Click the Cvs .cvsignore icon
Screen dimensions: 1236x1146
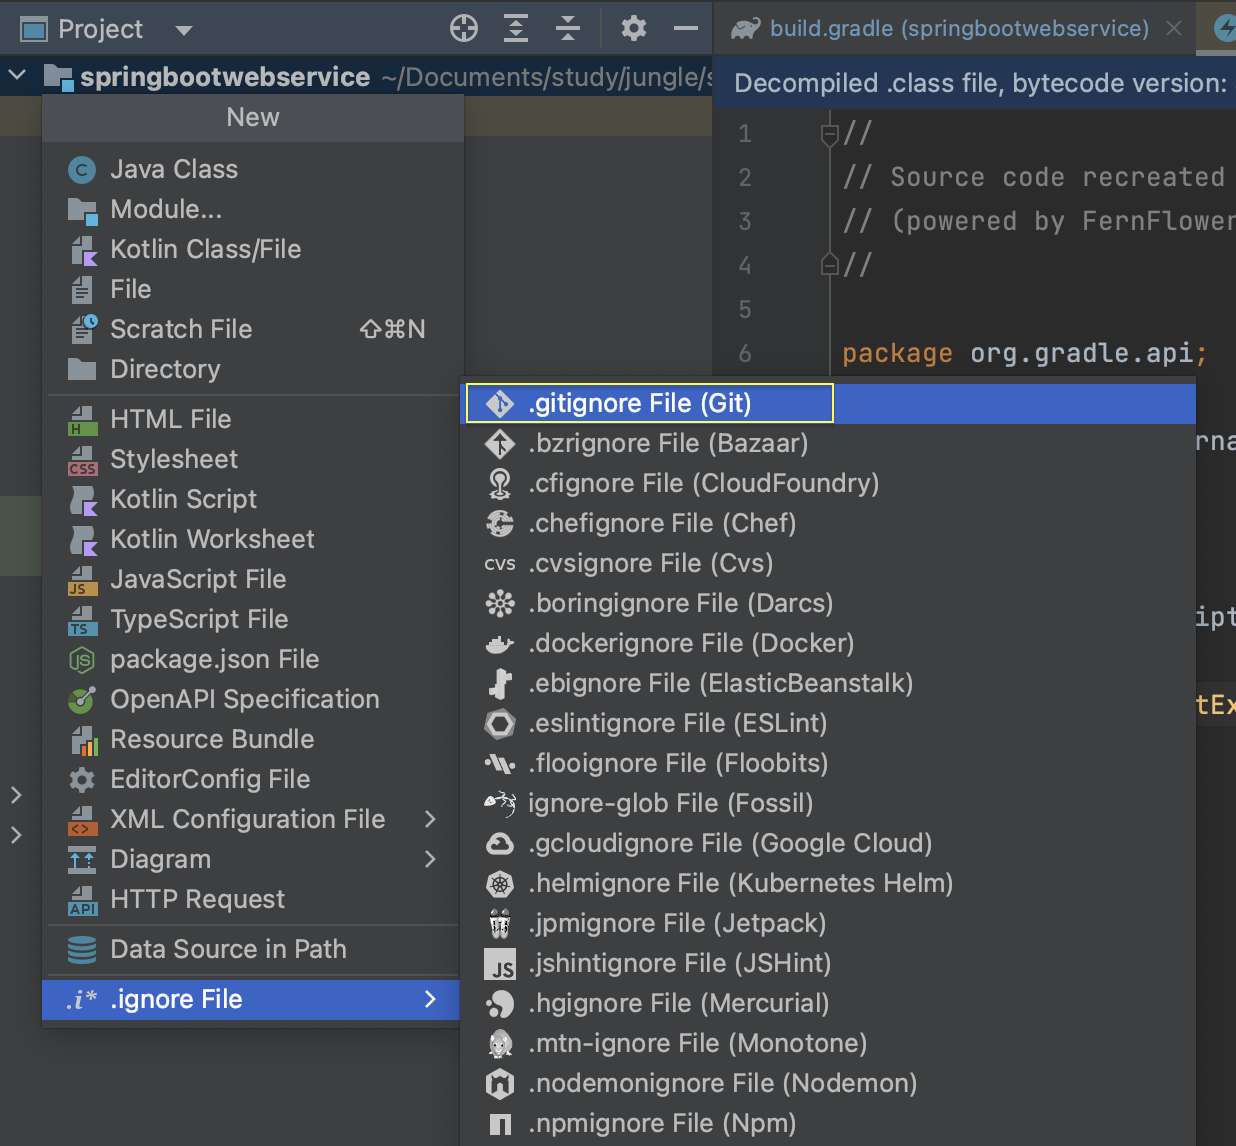500,564
